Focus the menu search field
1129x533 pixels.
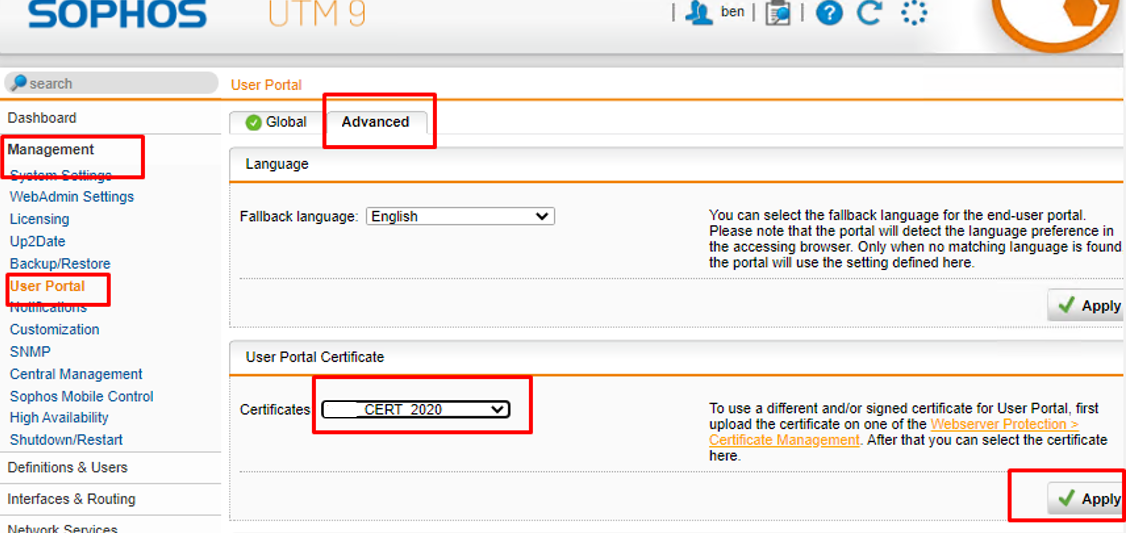(110, 83)
